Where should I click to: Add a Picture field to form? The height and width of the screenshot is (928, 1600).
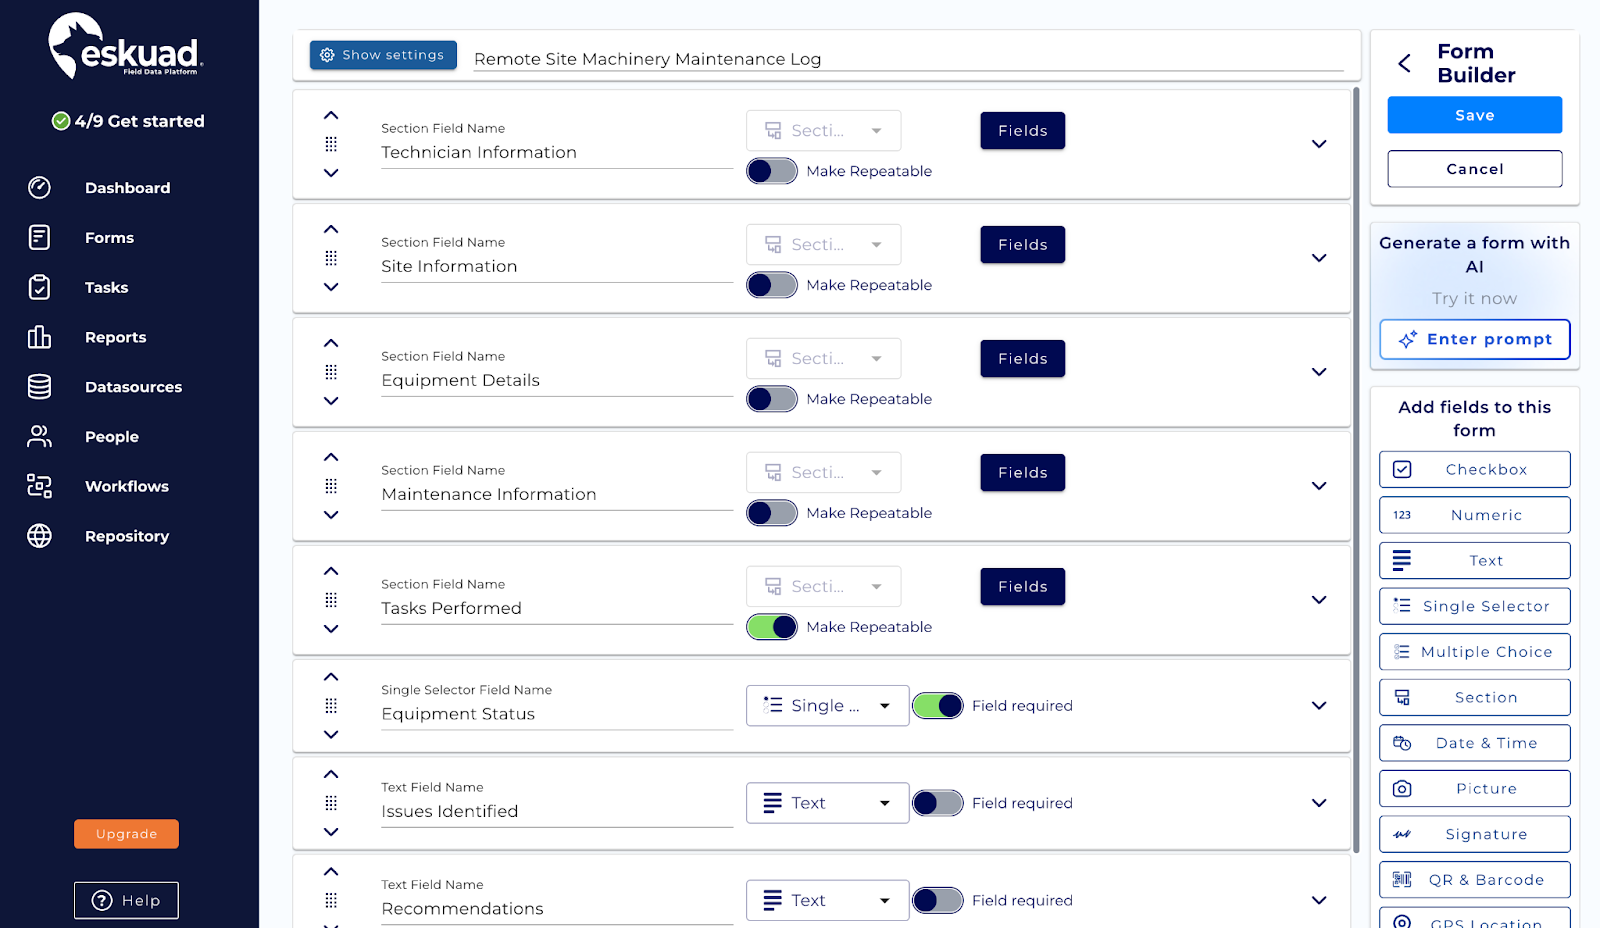tap(1474, 789)
